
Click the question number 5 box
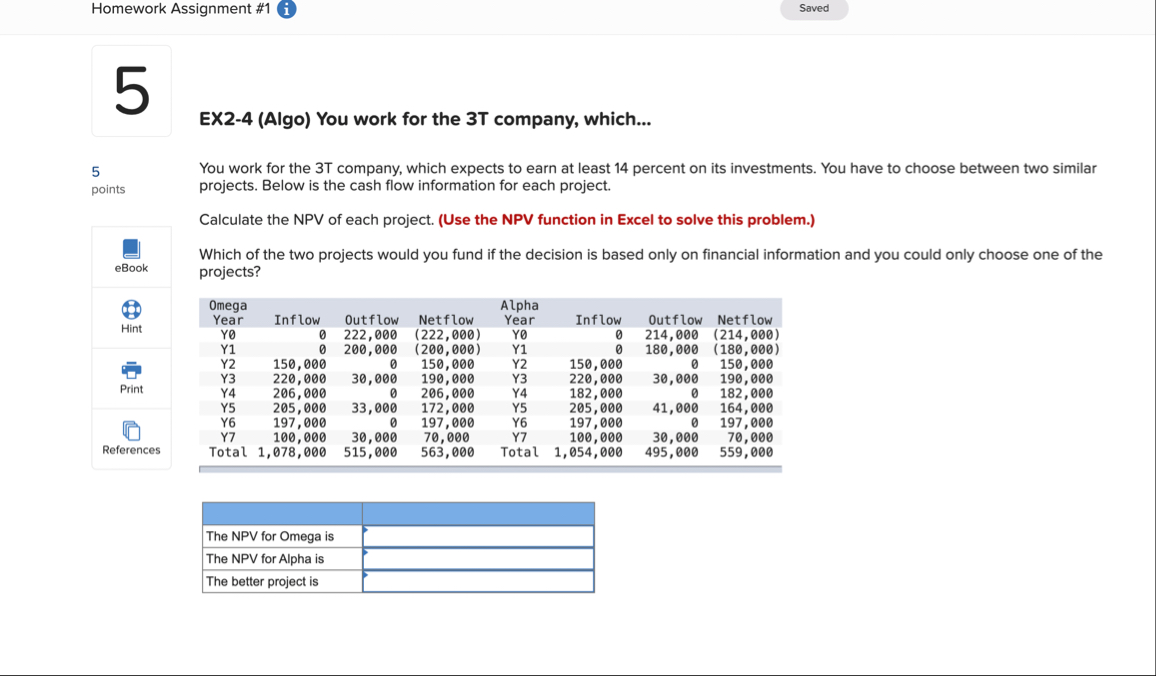click(131, 90)
